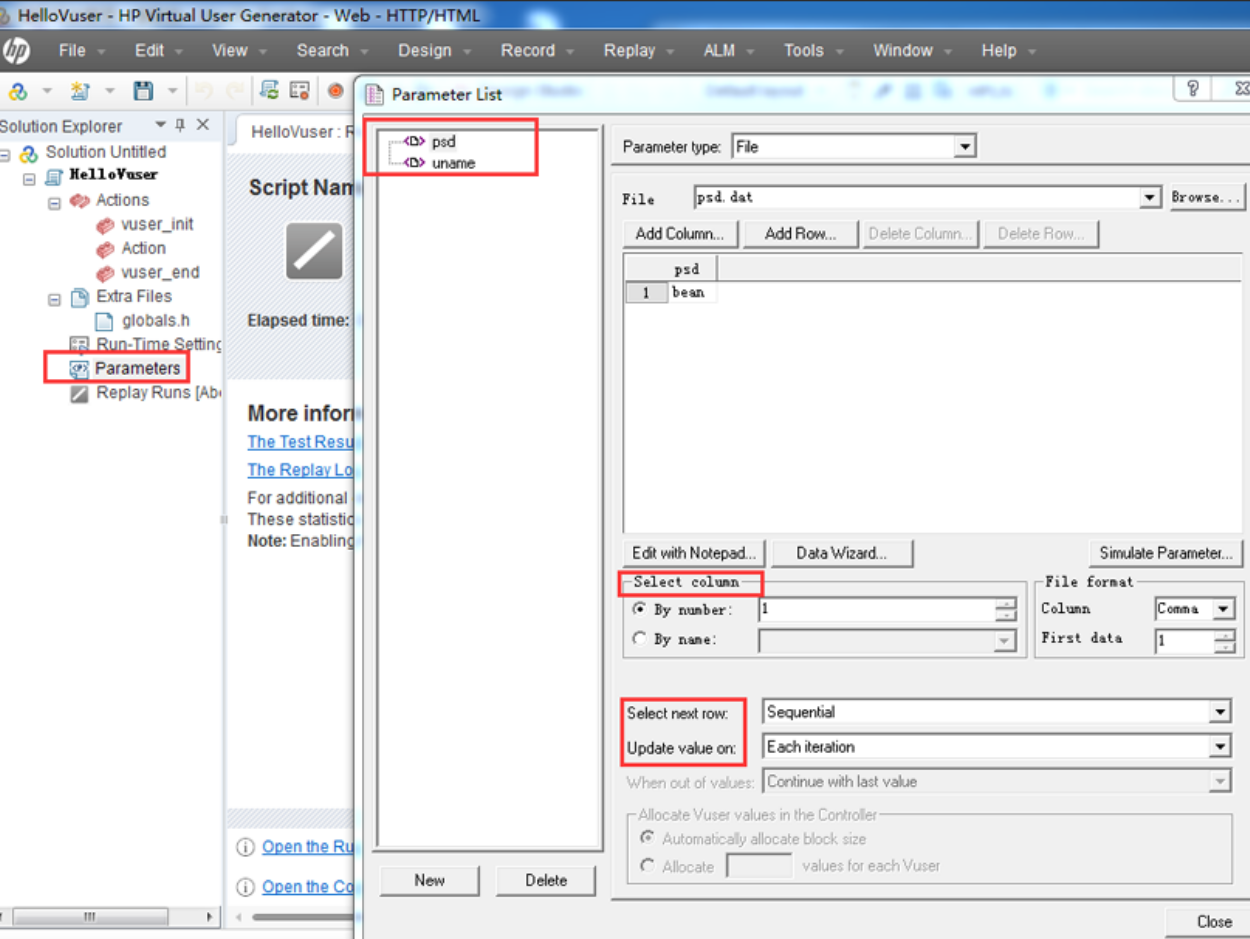Select the 'By number' radio button
This screenshot has width=1250, height=939.
coord(640,609)
